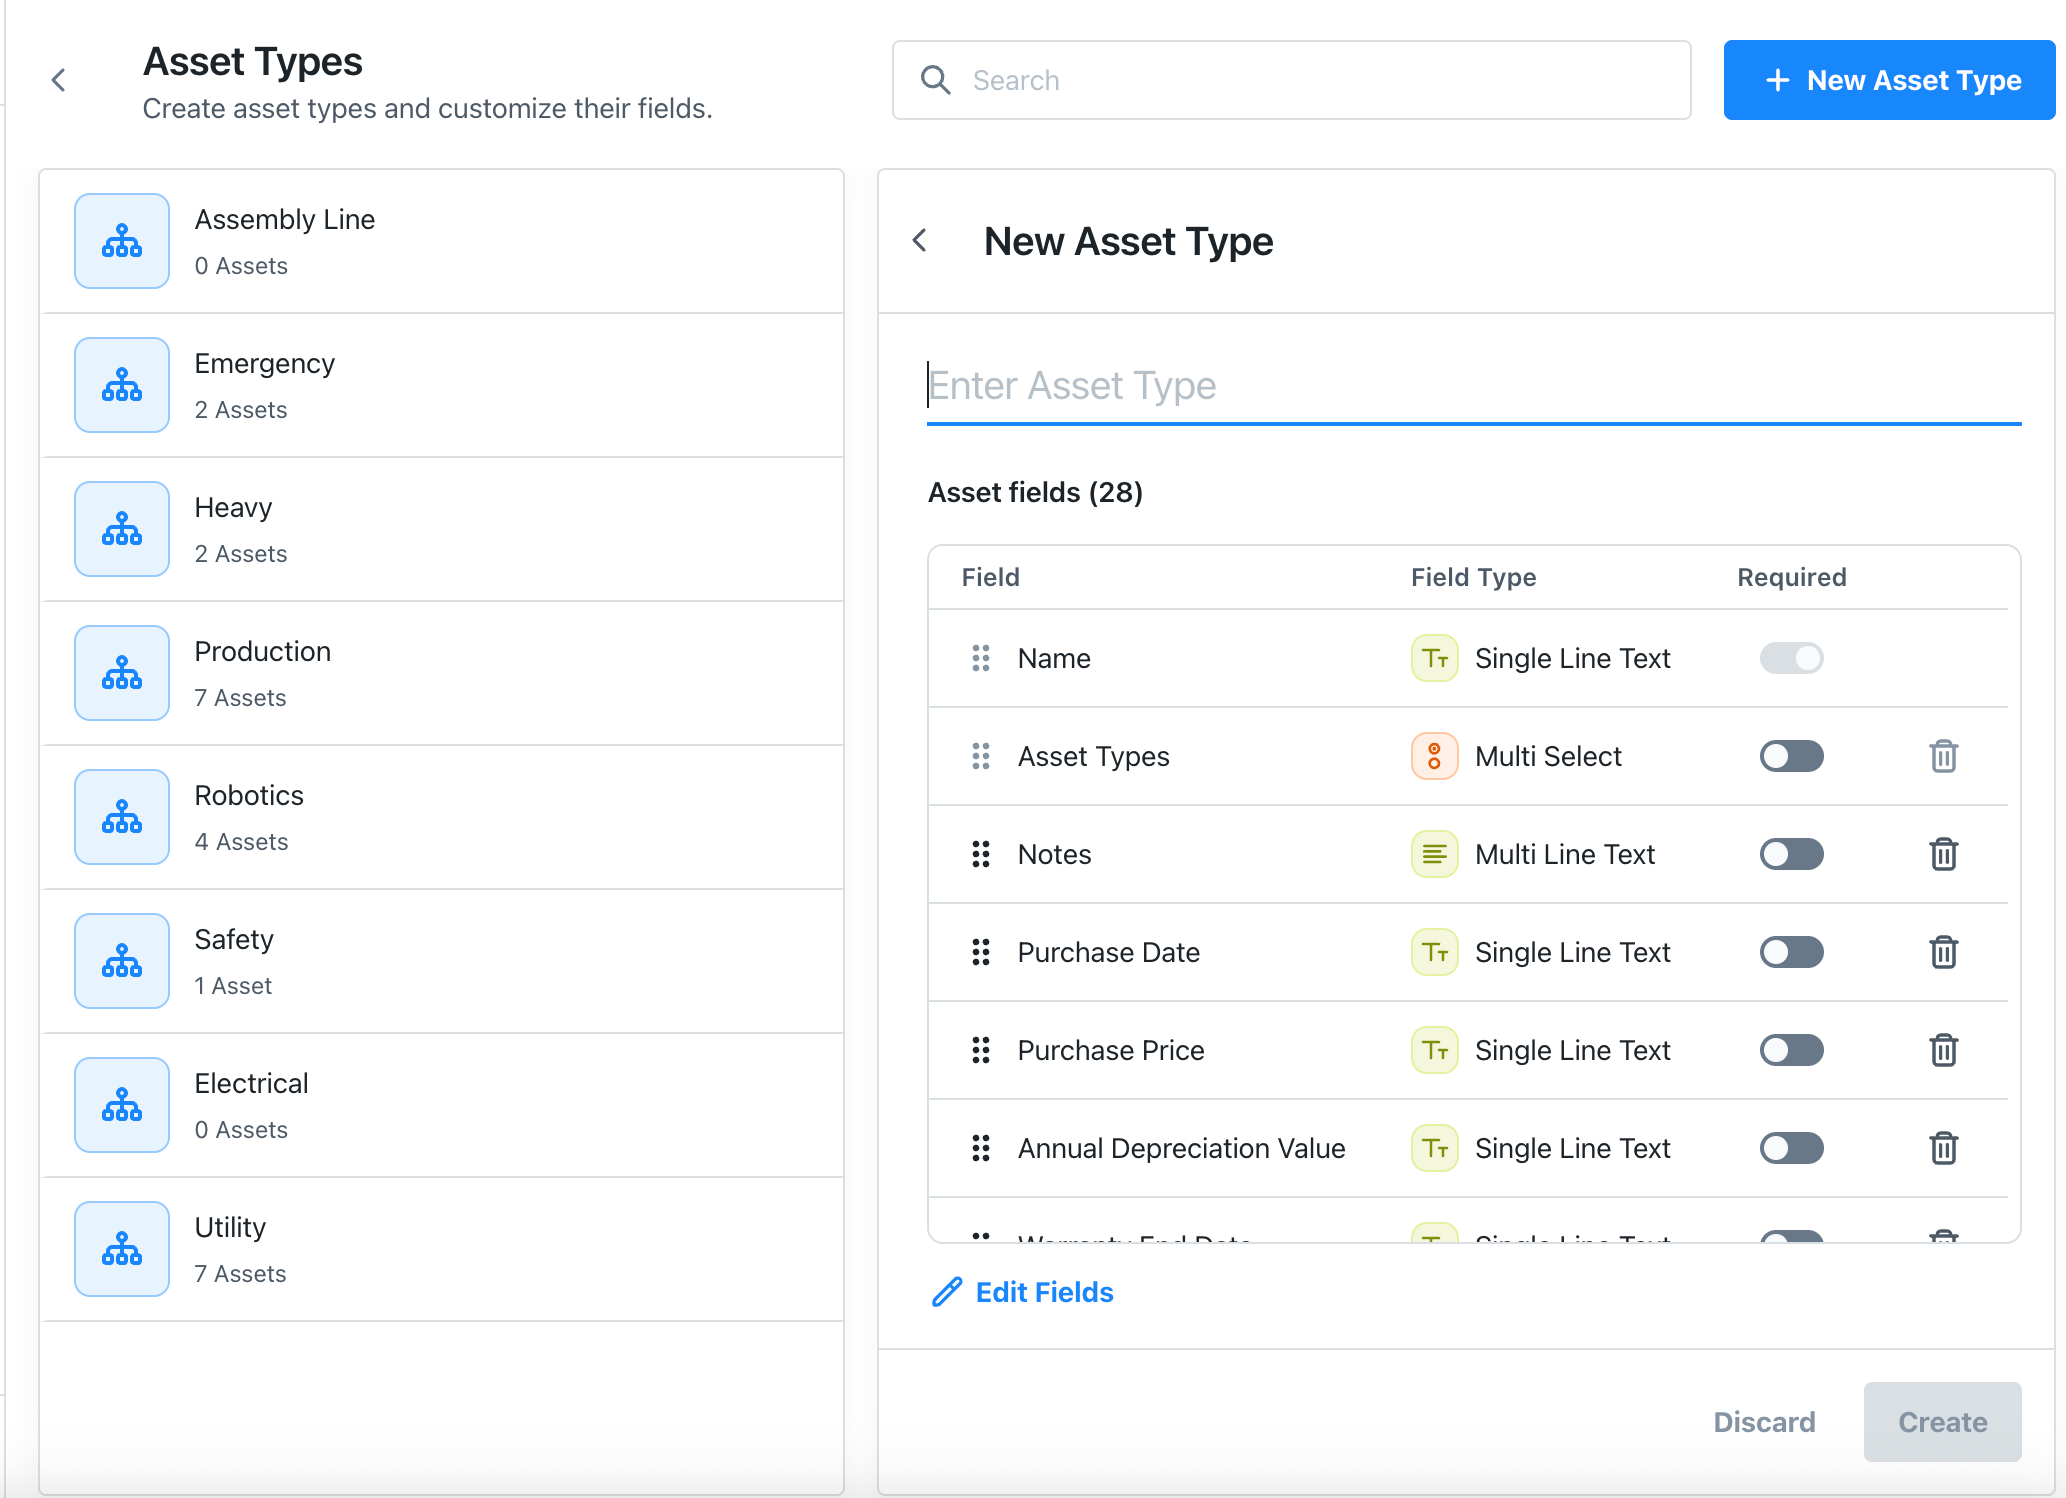
Task: Grab drag handle for Annual Depreciation Value
Action: pos(981,1148)
